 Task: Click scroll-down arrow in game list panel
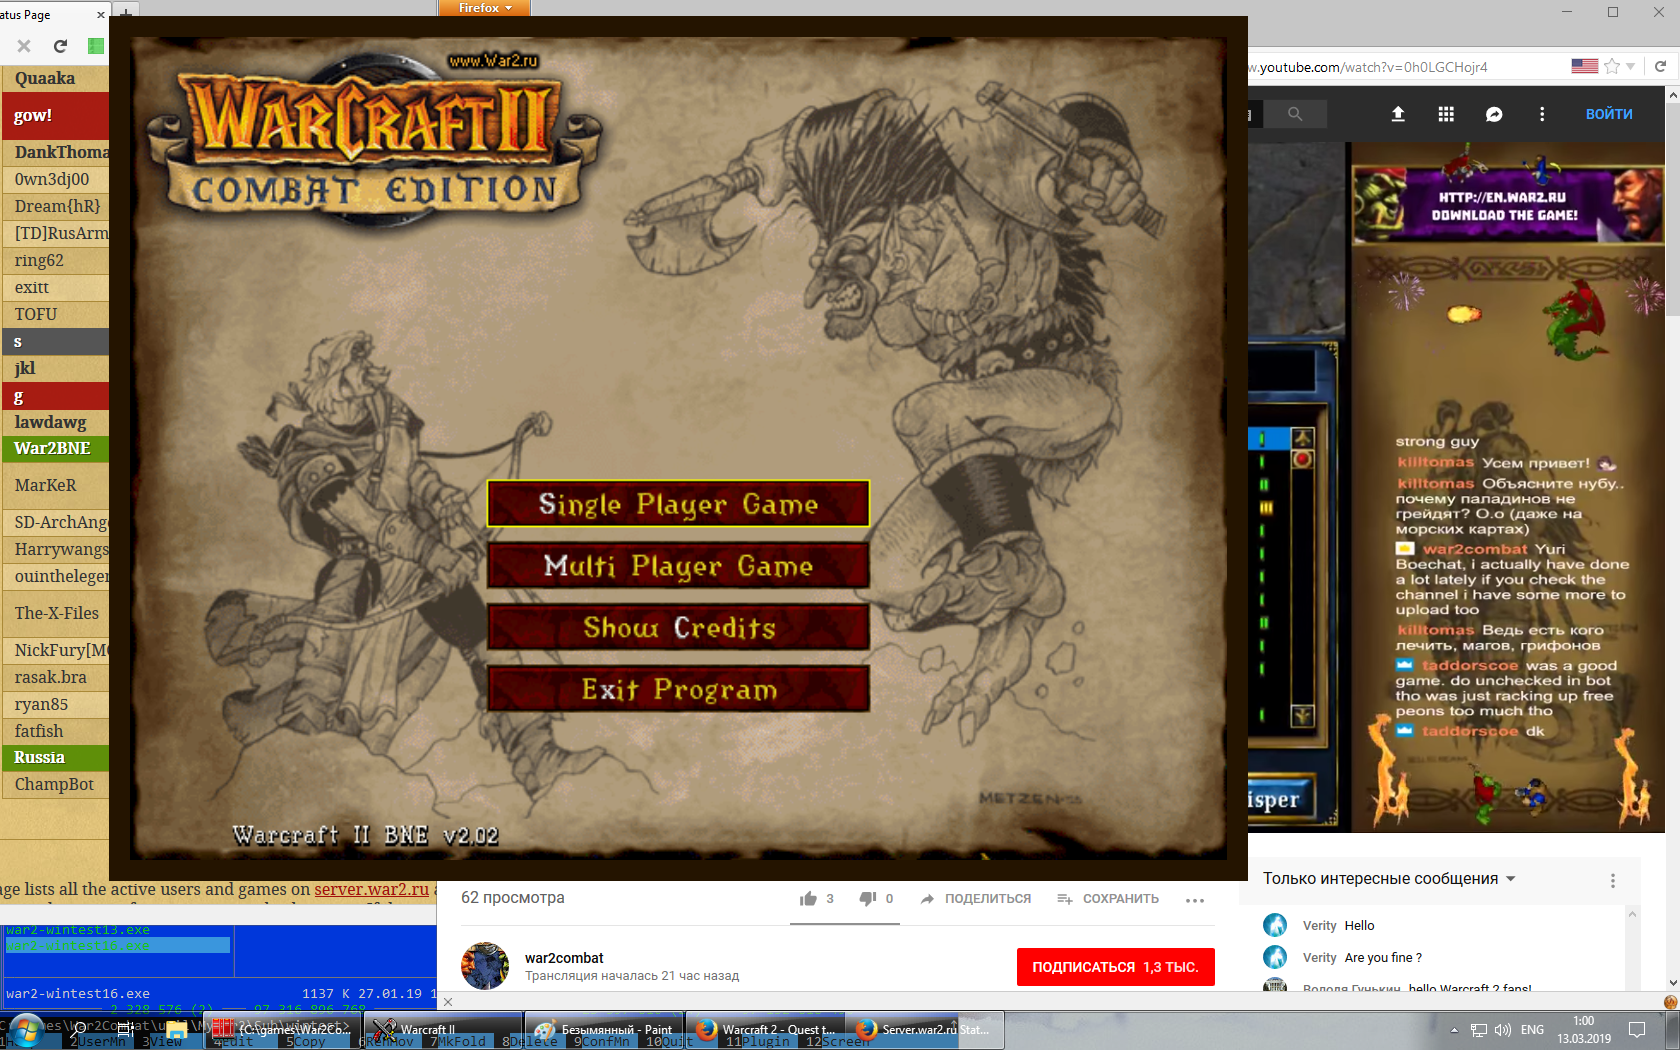tap(1302, 715)
